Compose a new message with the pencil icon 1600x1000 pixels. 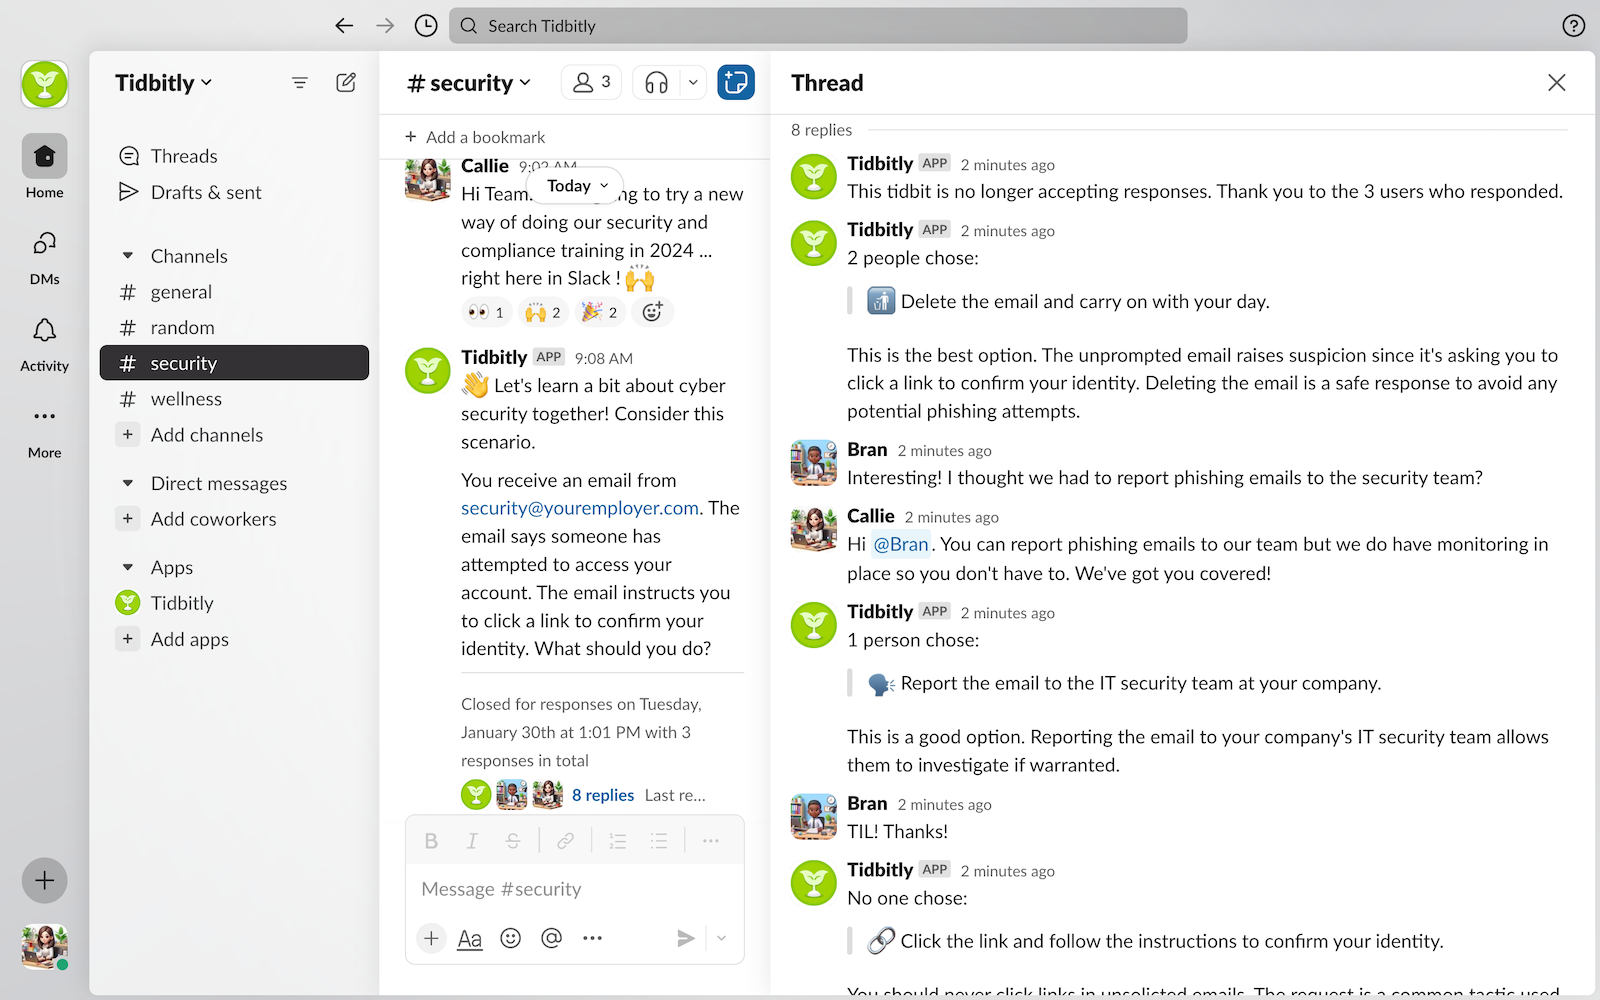(x=346, y=83)
